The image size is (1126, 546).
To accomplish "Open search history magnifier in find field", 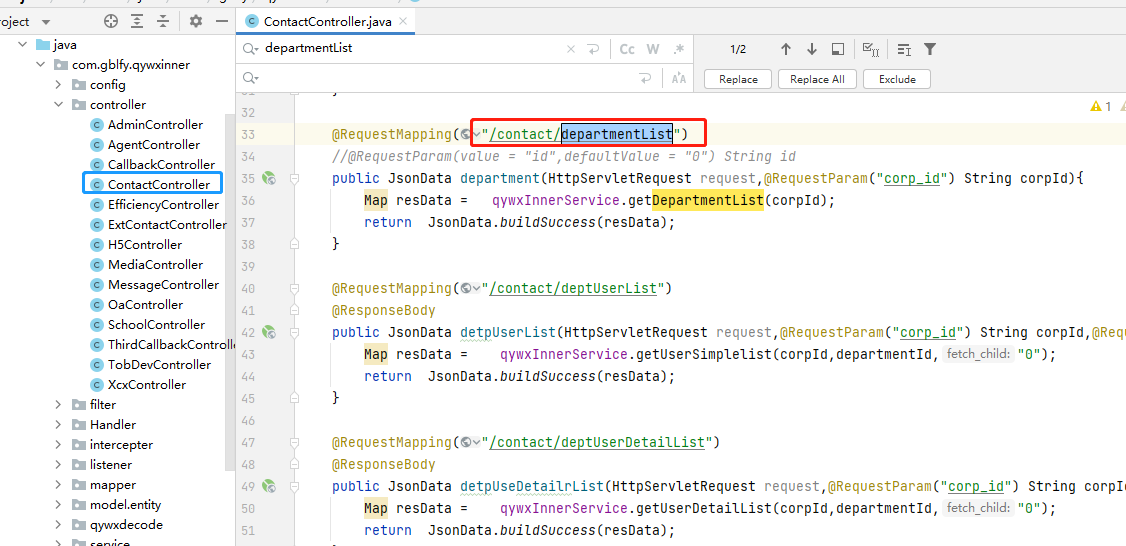I will point(251,50).
